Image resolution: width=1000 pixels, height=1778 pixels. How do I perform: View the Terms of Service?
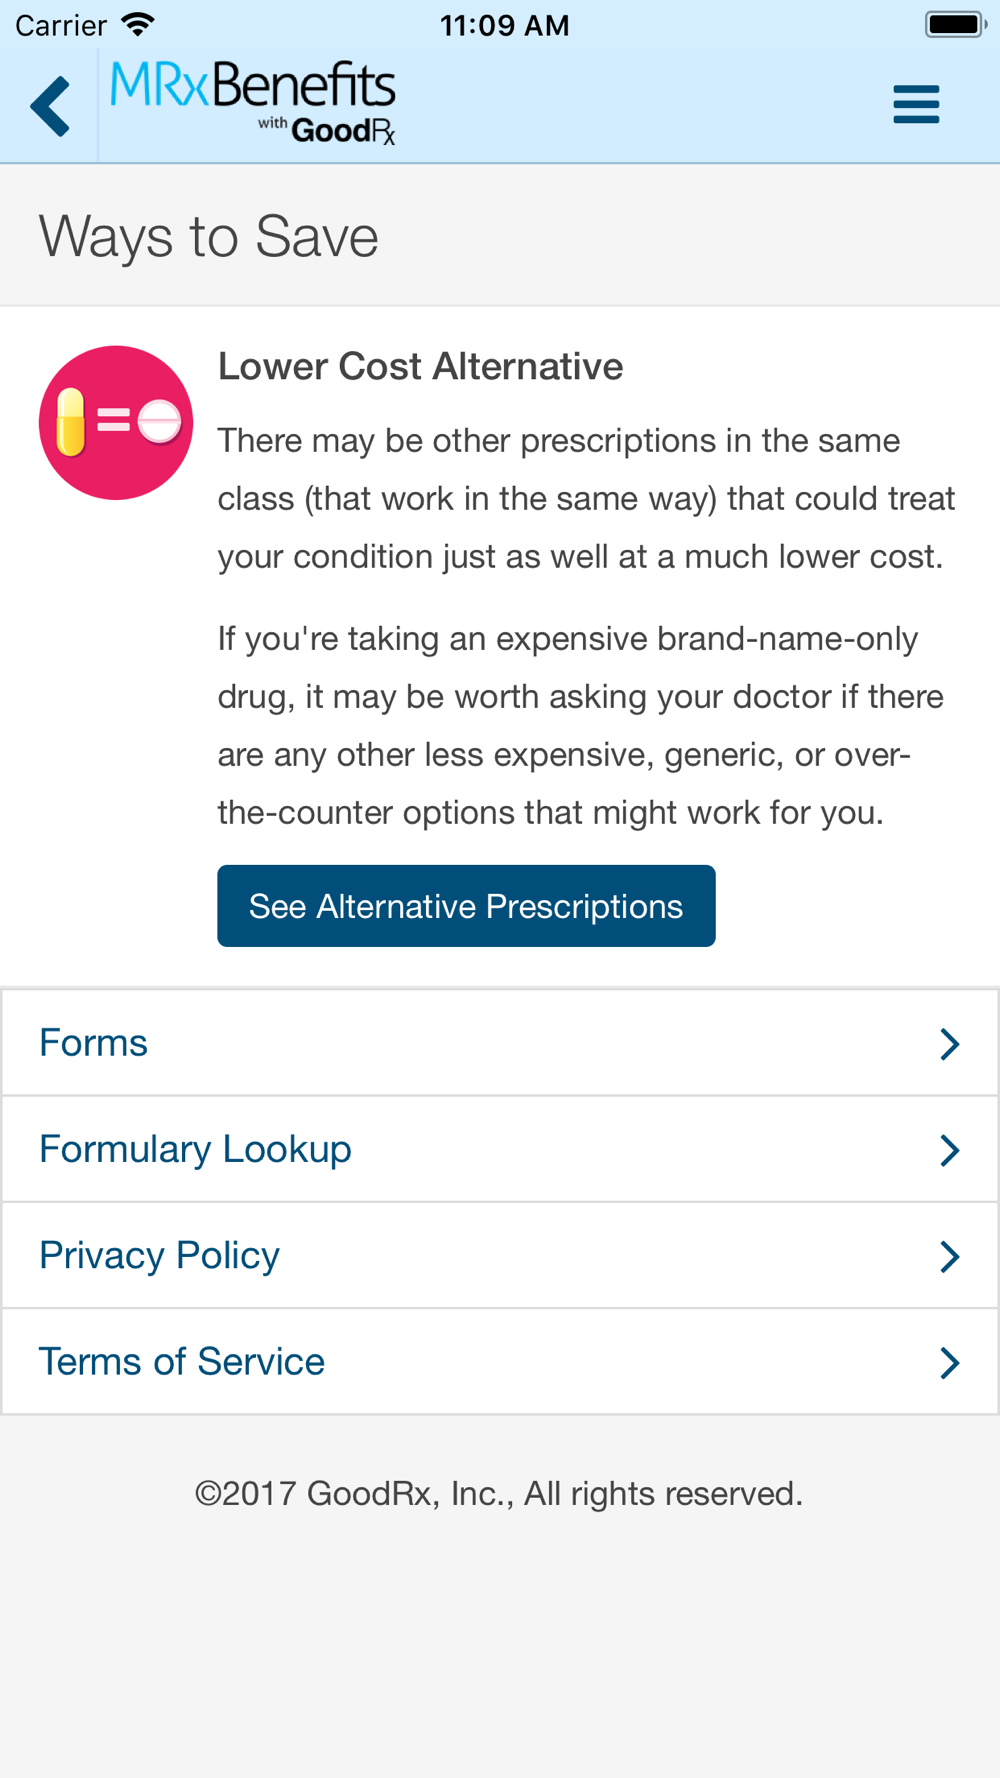click(x=182, y=1361)
